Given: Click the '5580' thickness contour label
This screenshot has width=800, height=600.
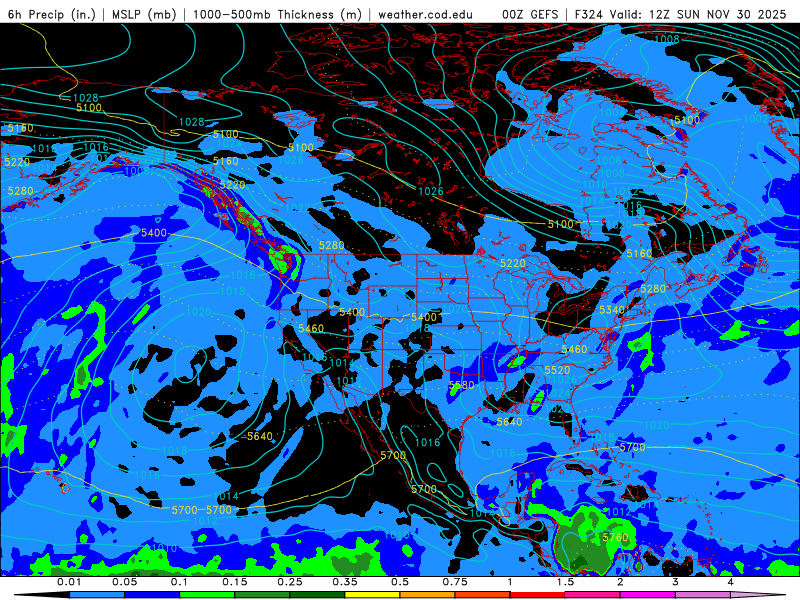Looking at the screenshot, I should 461,385.
